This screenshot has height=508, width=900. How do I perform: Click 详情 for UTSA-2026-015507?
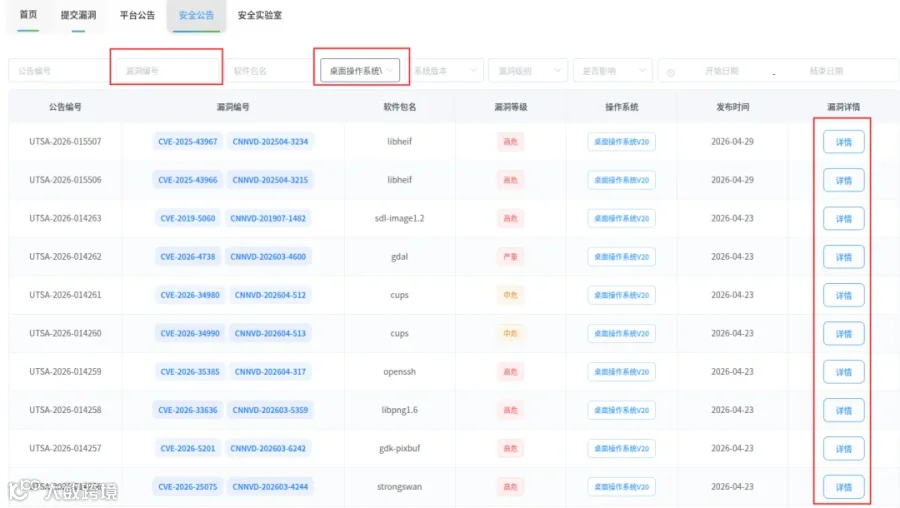843,142
